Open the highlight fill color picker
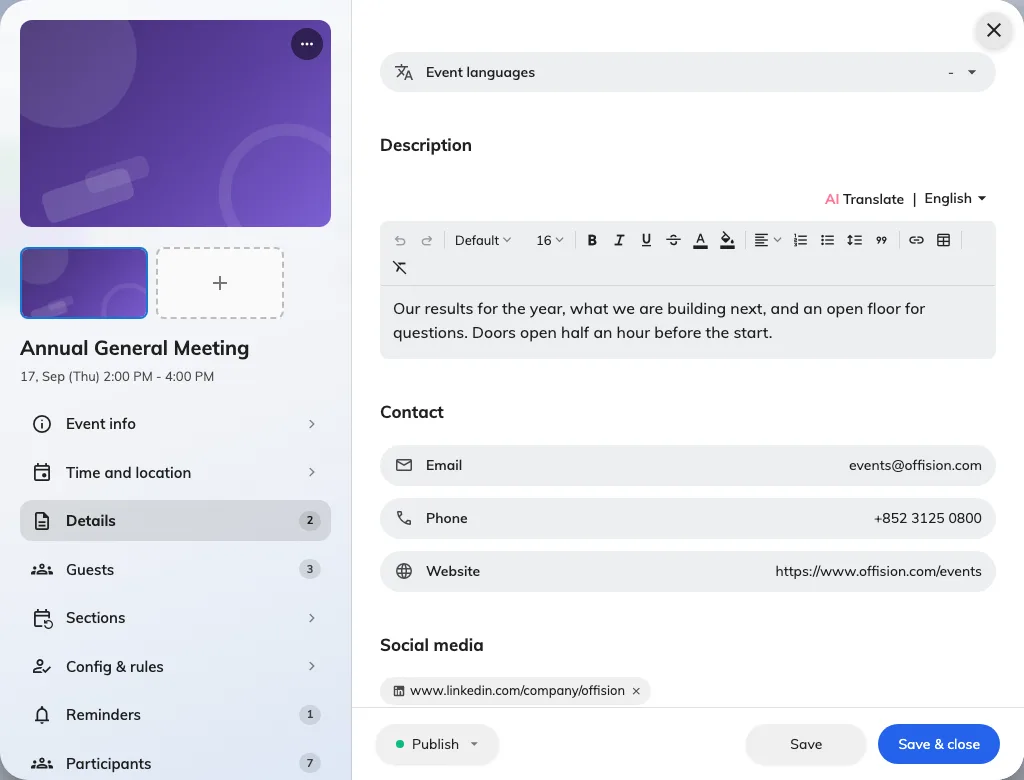Viewport: 1024px width, 780px height. (x=728, y=240)
